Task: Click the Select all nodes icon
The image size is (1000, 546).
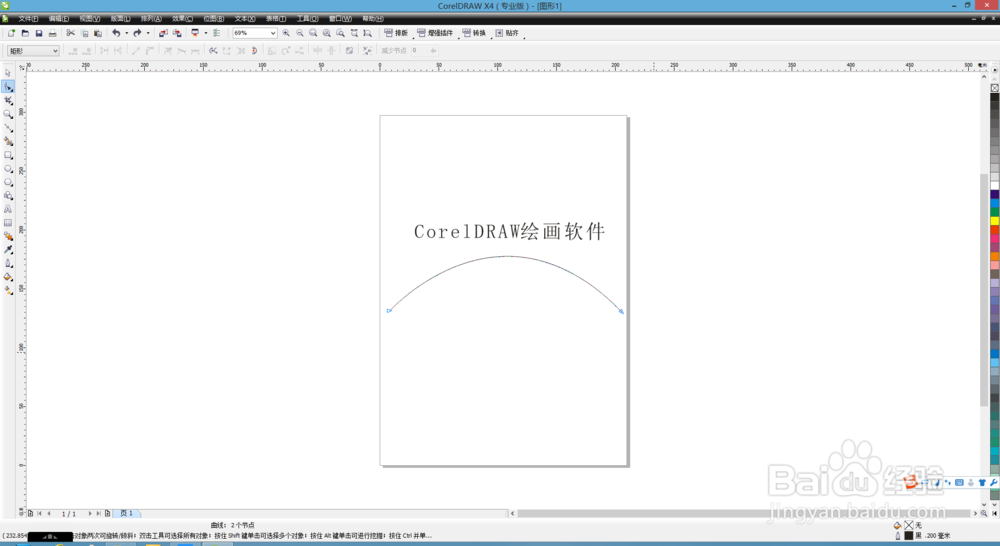Action: [x=367, y=50]
